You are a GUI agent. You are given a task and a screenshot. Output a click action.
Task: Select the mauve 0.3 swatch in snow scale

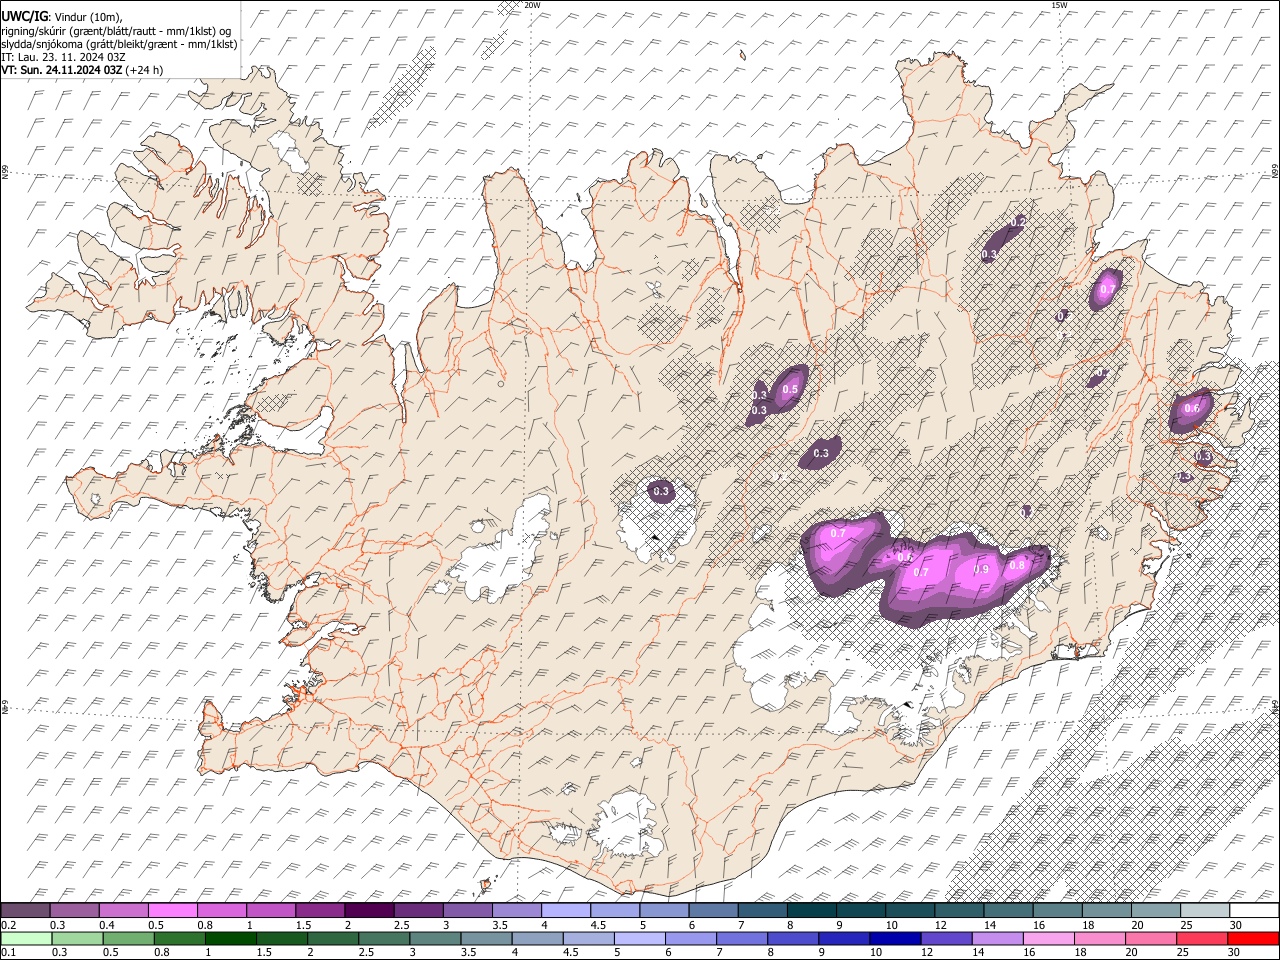tap(74, 911)
